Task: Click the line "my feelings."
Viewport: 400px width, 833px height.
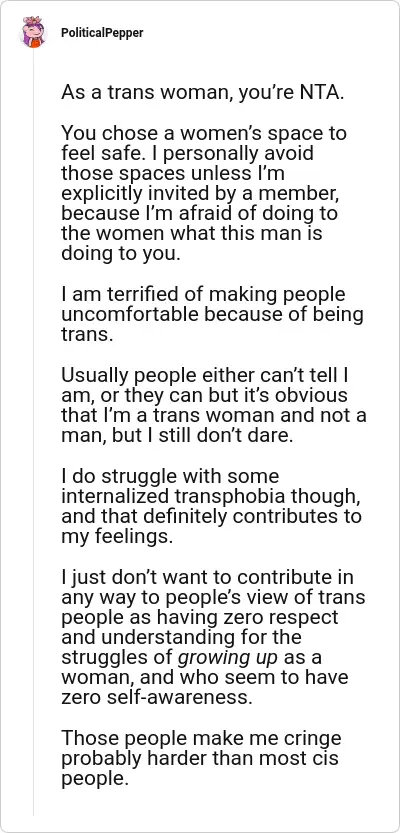Action: 117,537
